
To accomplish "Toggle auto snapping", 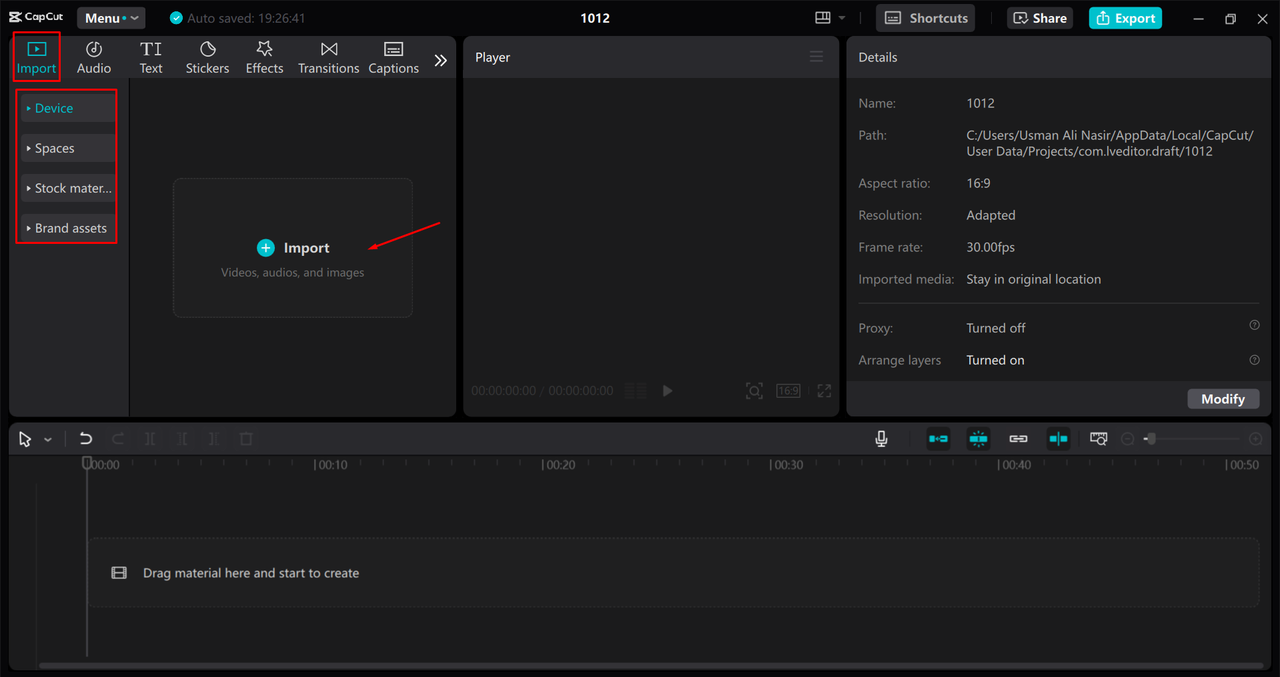I will pos(978,439).
